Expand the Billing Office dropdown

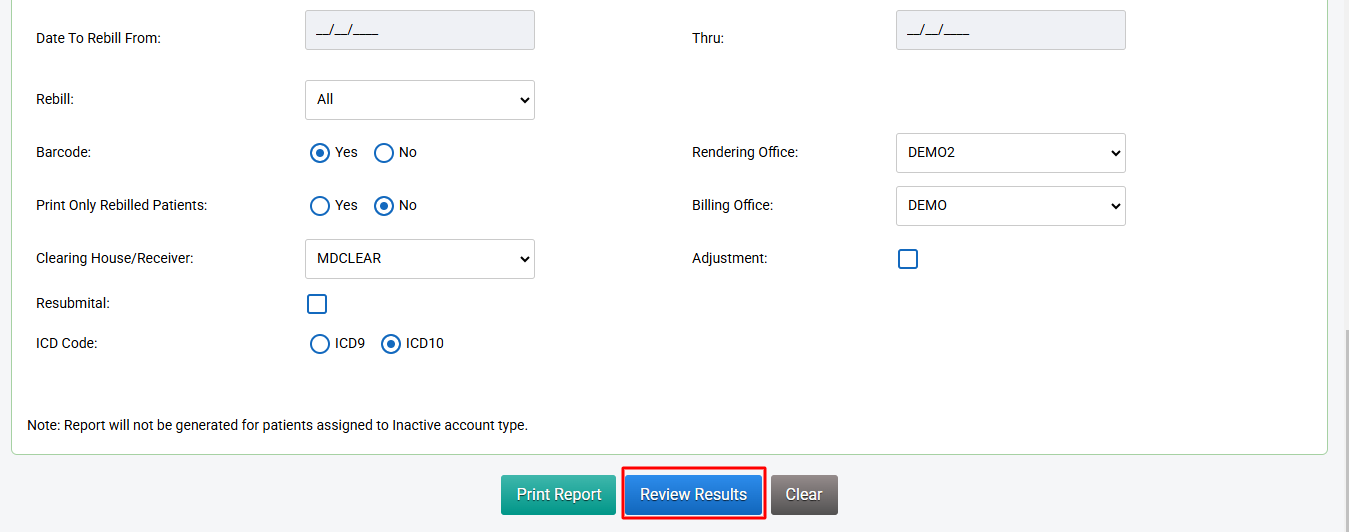(1010, 206)
